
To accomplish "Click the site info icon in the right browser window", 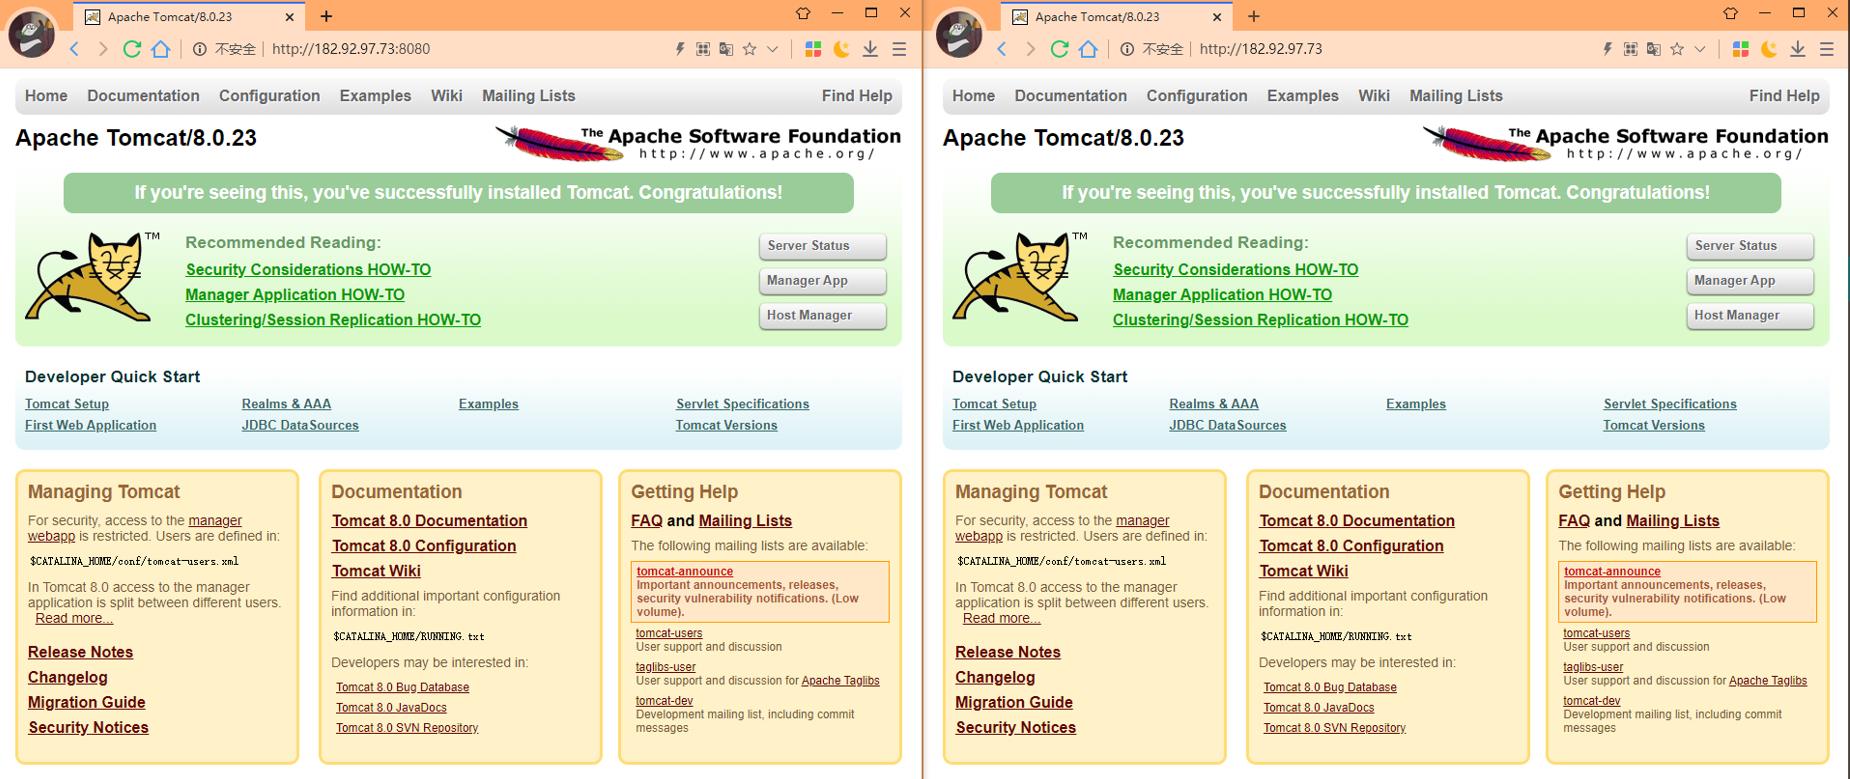I will pyautogui.click(x=1127, y=49).
